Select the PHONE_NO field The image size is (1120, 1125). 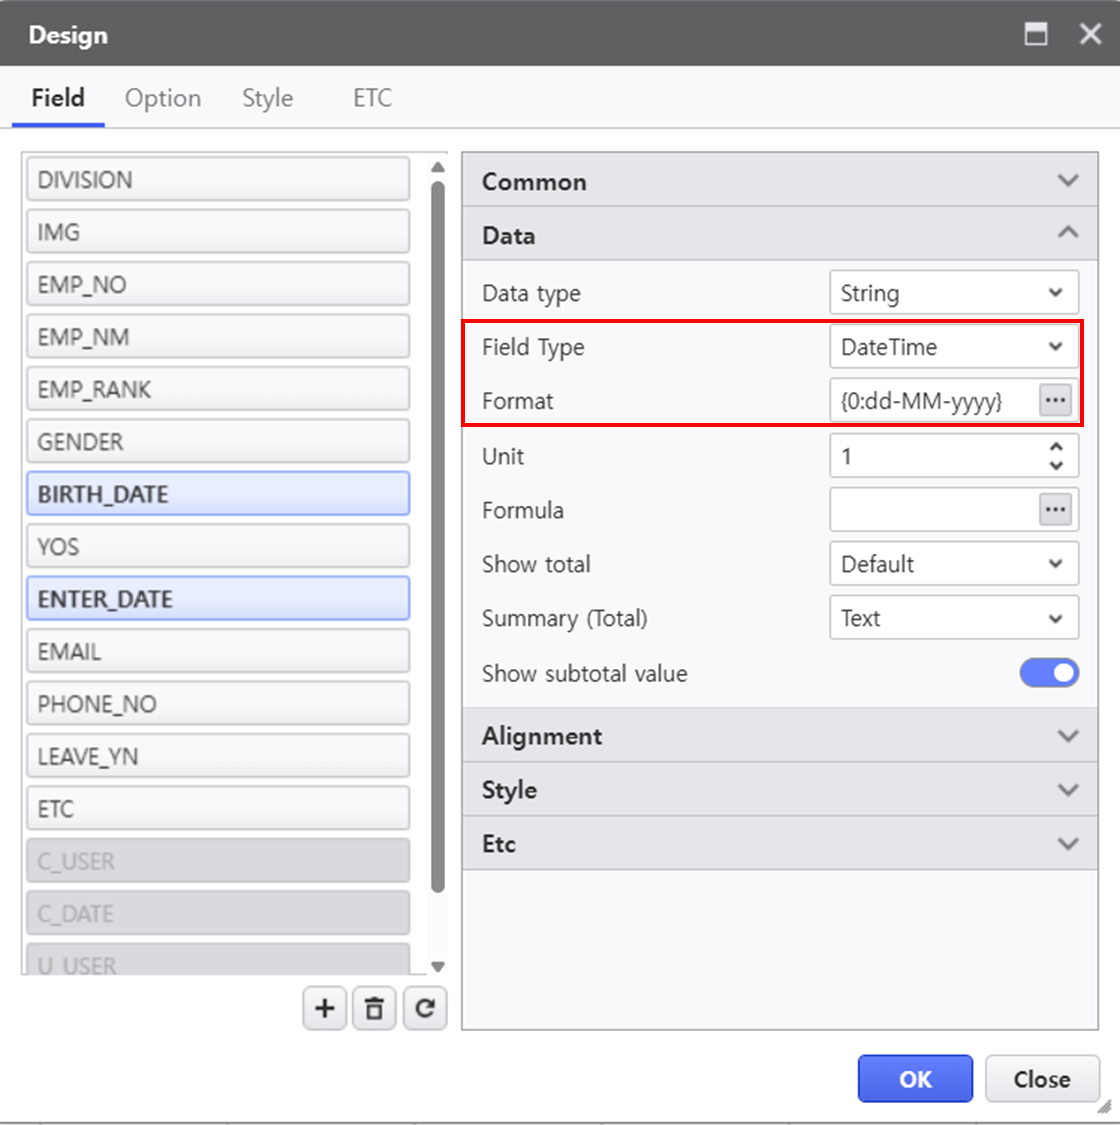tap(218, 703)
